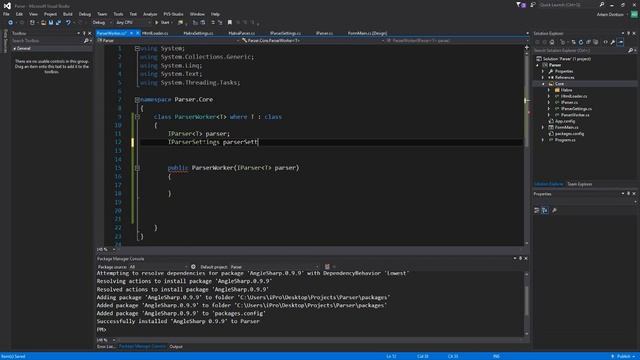Start debugging with the Start button
This screenshot has width=640, height=360.
coord(162,22)
